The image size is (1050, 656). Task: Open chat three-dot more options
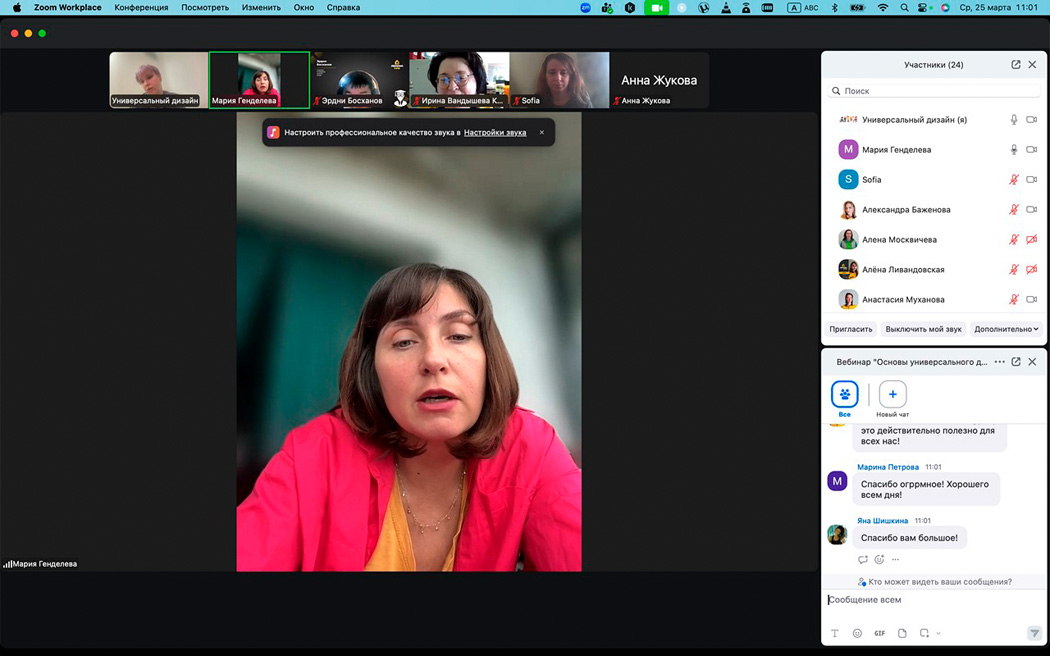tap(999, 362)
